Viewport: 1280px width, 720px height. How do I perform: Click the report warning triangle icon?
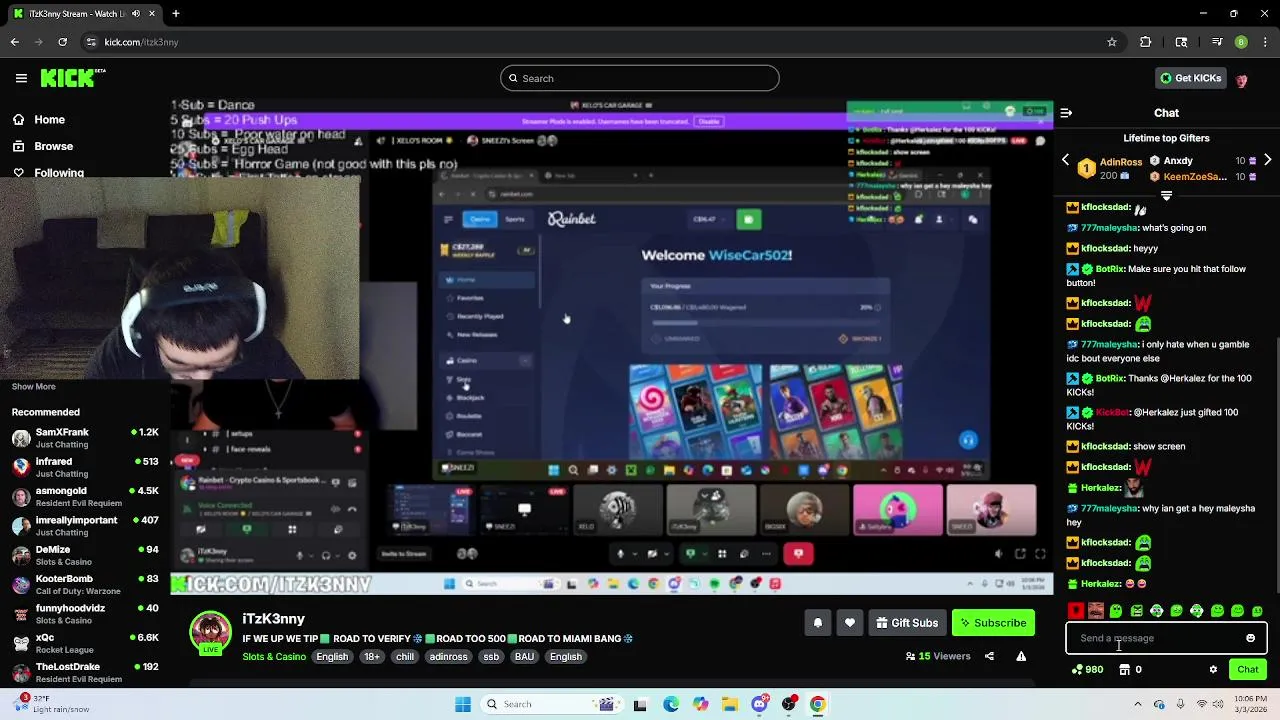pyautogui.click(x=1021, y=656)
